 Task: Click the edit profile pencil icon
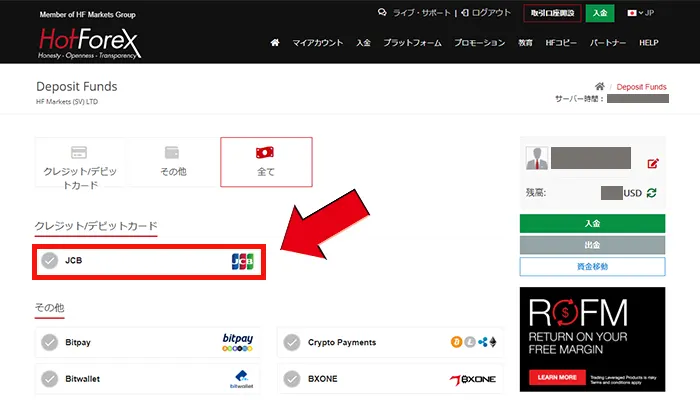point(653,163)
